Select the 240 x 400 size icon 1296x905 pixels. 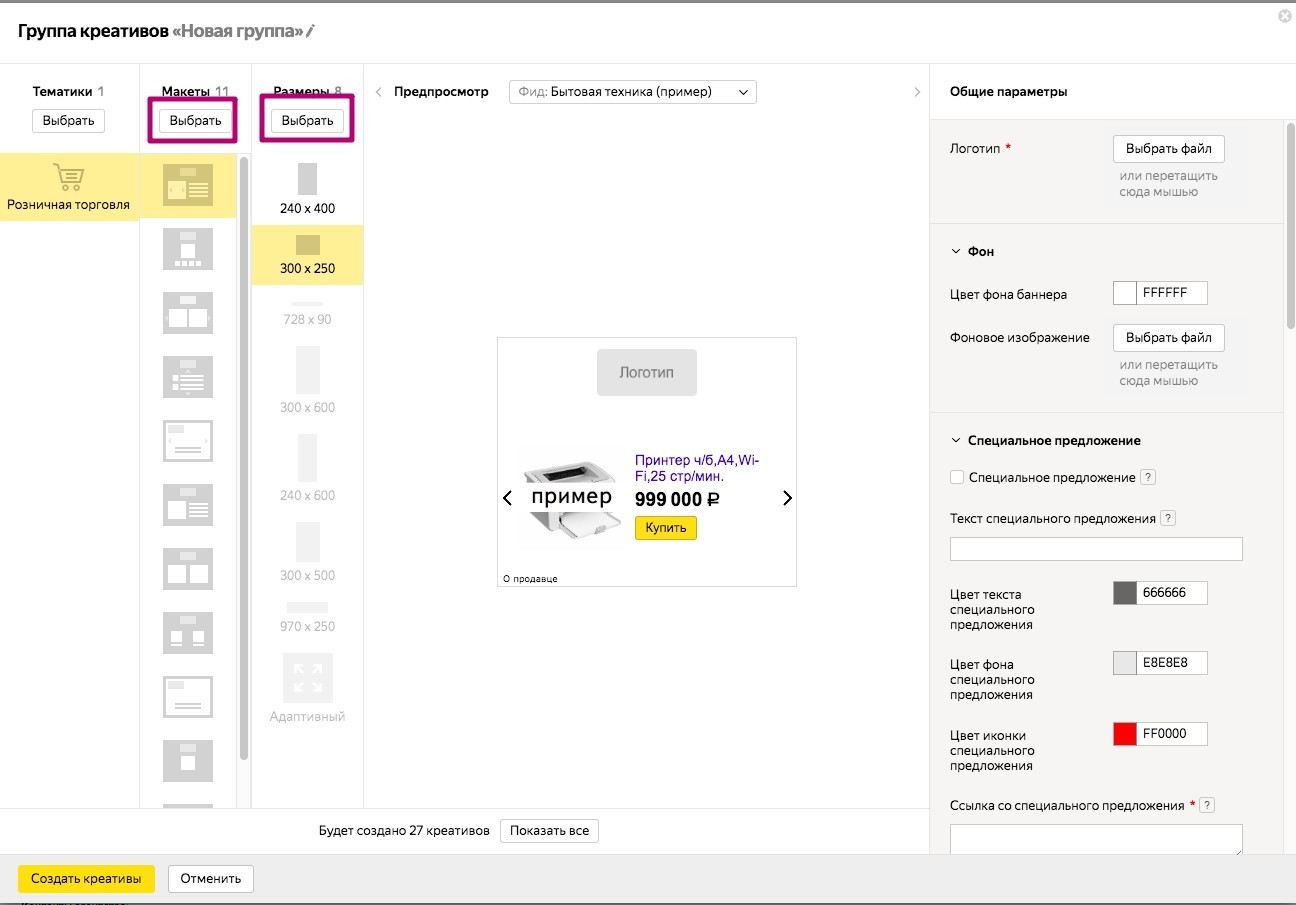click(x=307, y=179)
